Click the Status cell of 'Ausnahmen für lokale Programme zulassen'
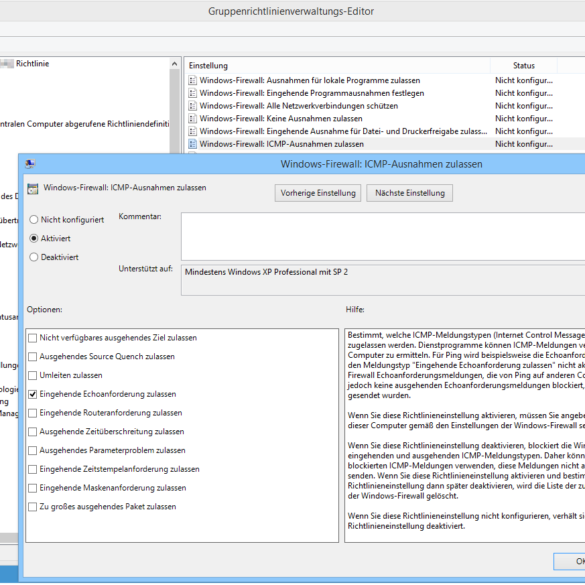The image size is (585, 585). [x=524, y=80]
